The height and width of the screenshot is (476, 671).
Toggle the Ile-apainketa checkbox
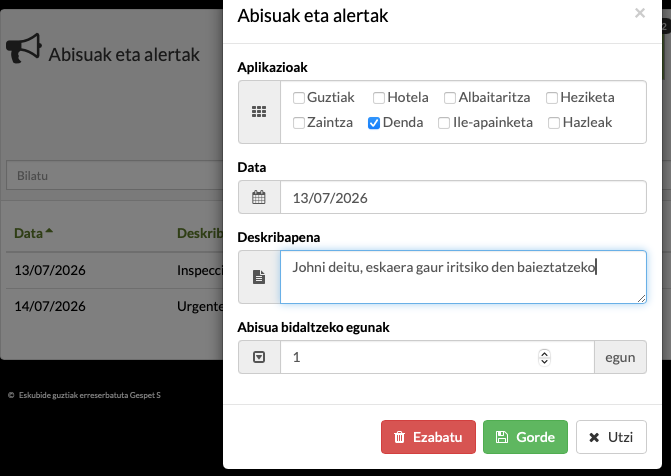[444, 123]
